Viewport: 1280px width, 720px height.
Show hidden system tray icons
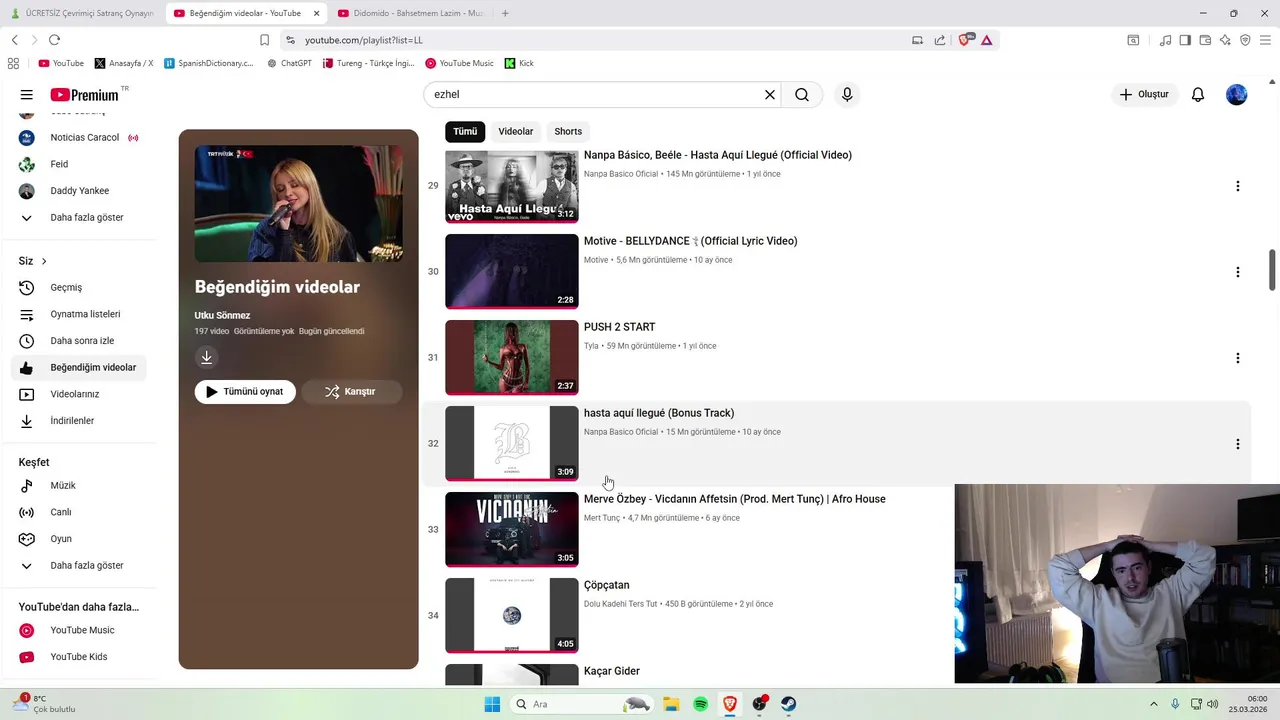(1154, 704)
